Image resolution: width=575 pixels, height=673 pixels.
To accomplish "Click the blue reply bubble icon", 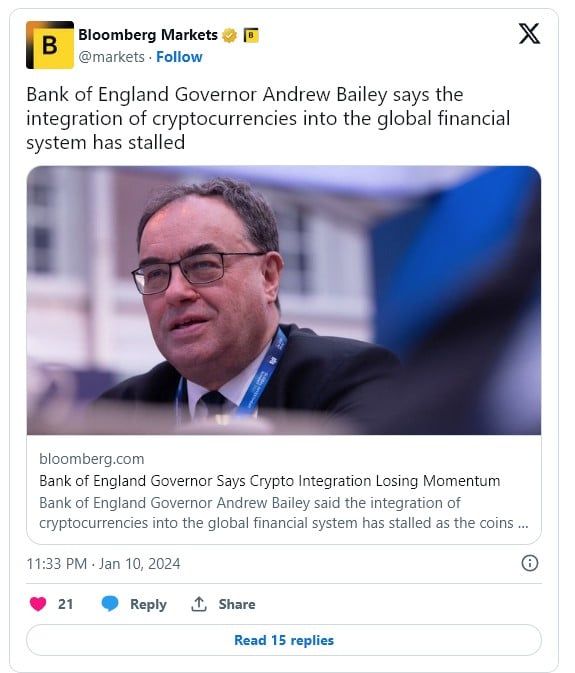I will click(110, 603).
